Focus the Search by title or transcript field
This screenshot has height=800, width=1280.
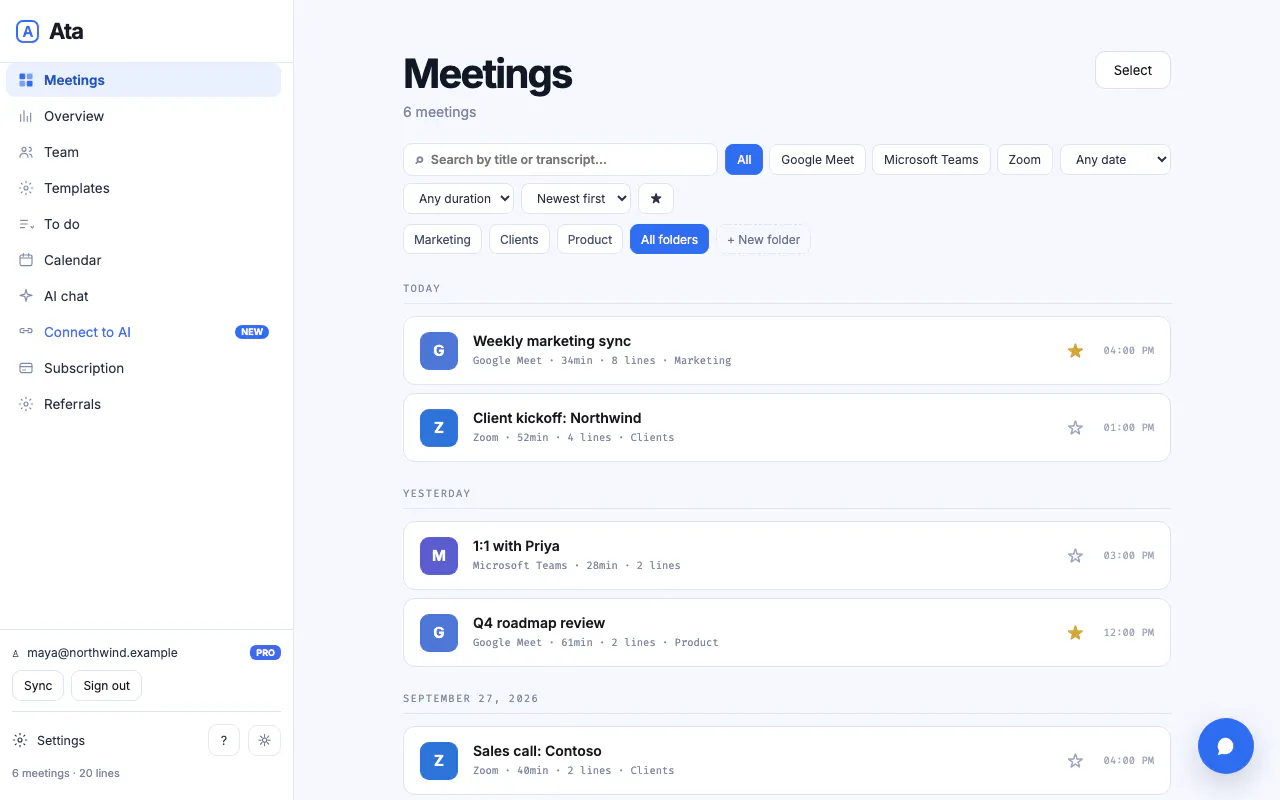point(560,159)
